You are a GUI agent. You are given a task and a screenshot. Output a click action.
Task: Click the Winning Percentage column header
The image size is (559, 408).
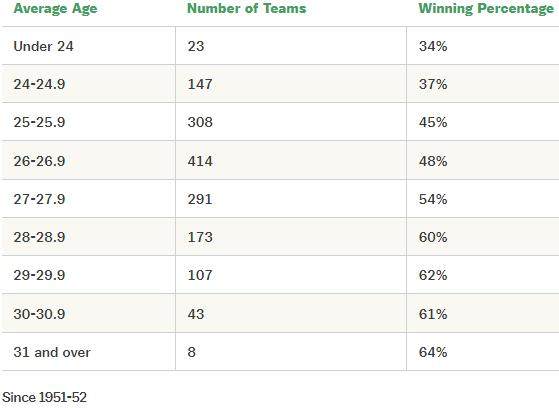coord(486,9)
